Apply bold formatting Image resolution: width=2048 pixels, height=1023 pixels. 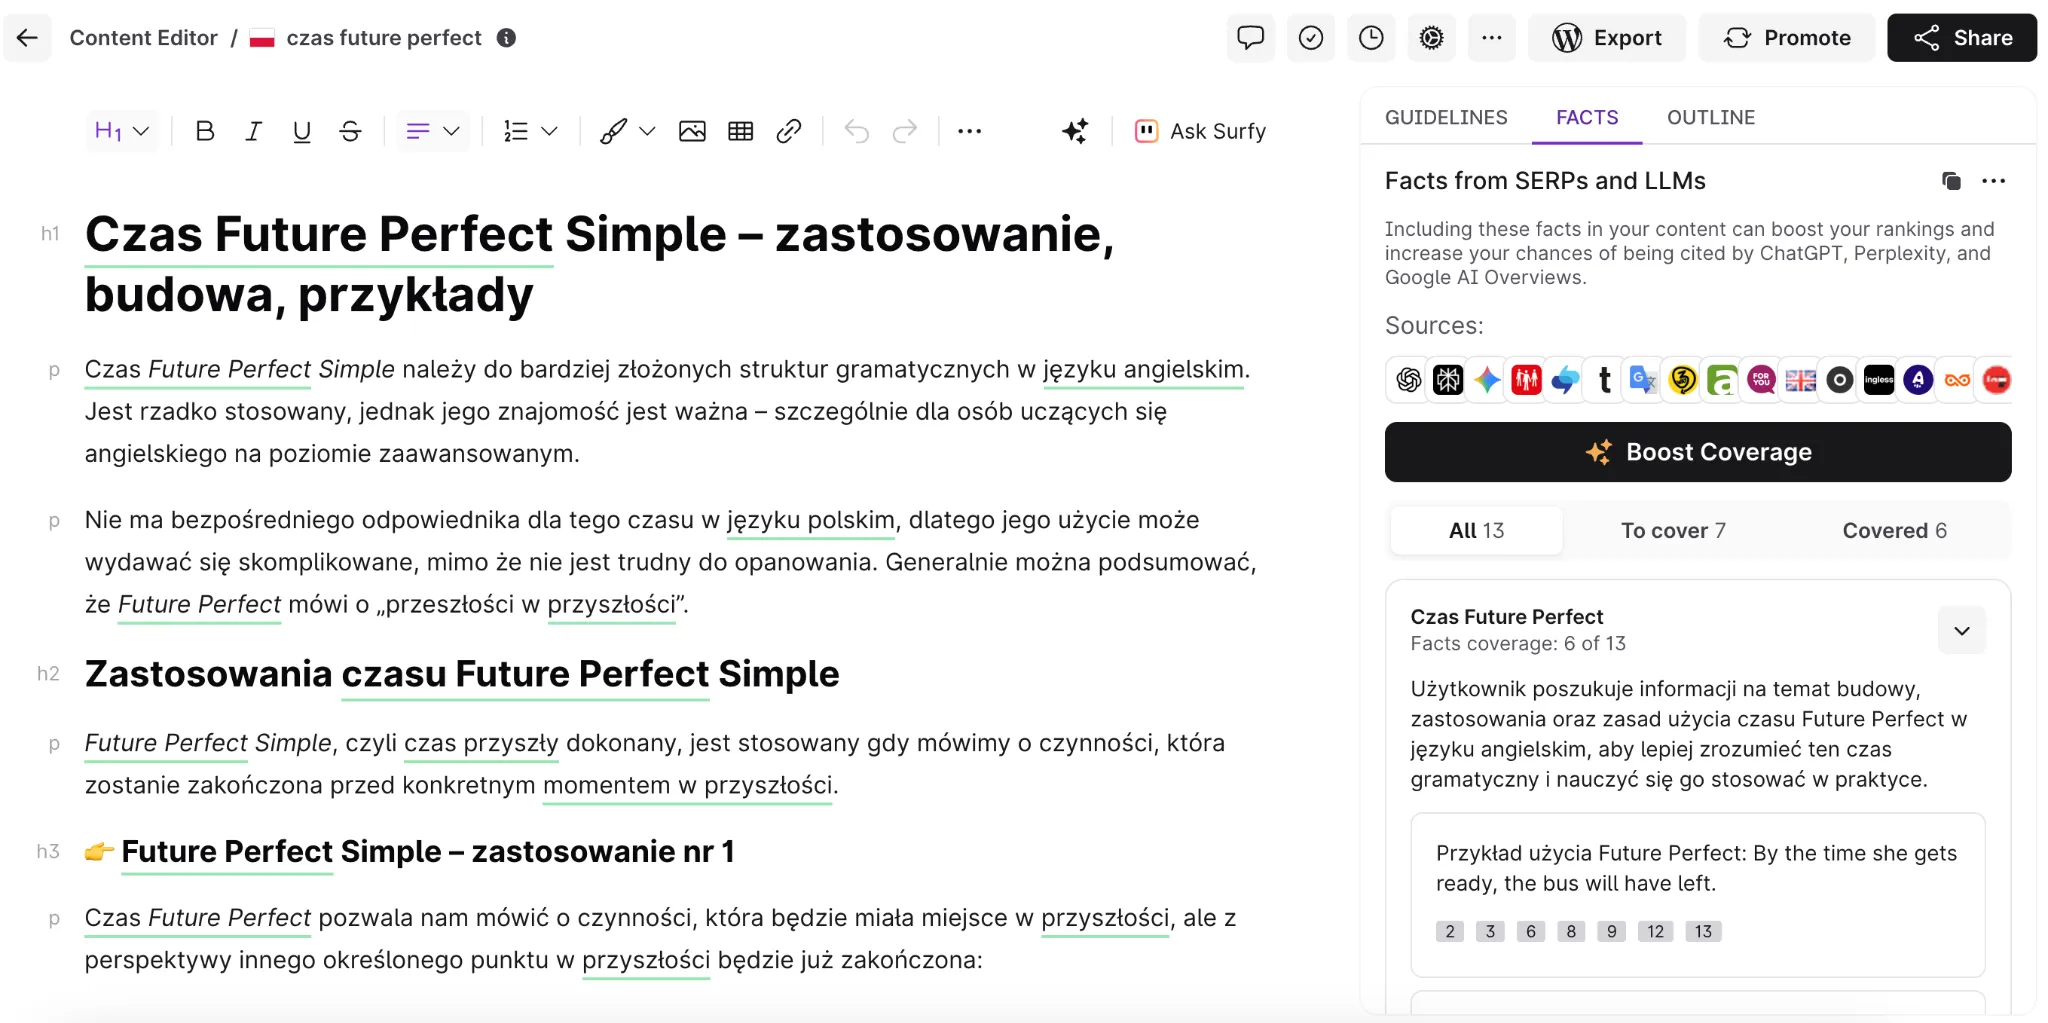point(205,131)
